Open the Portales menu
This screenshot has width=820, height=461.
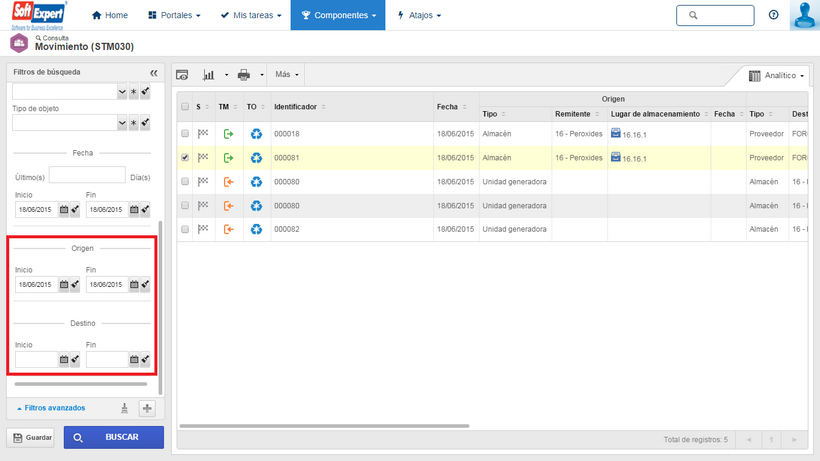[x=174, y=15]
